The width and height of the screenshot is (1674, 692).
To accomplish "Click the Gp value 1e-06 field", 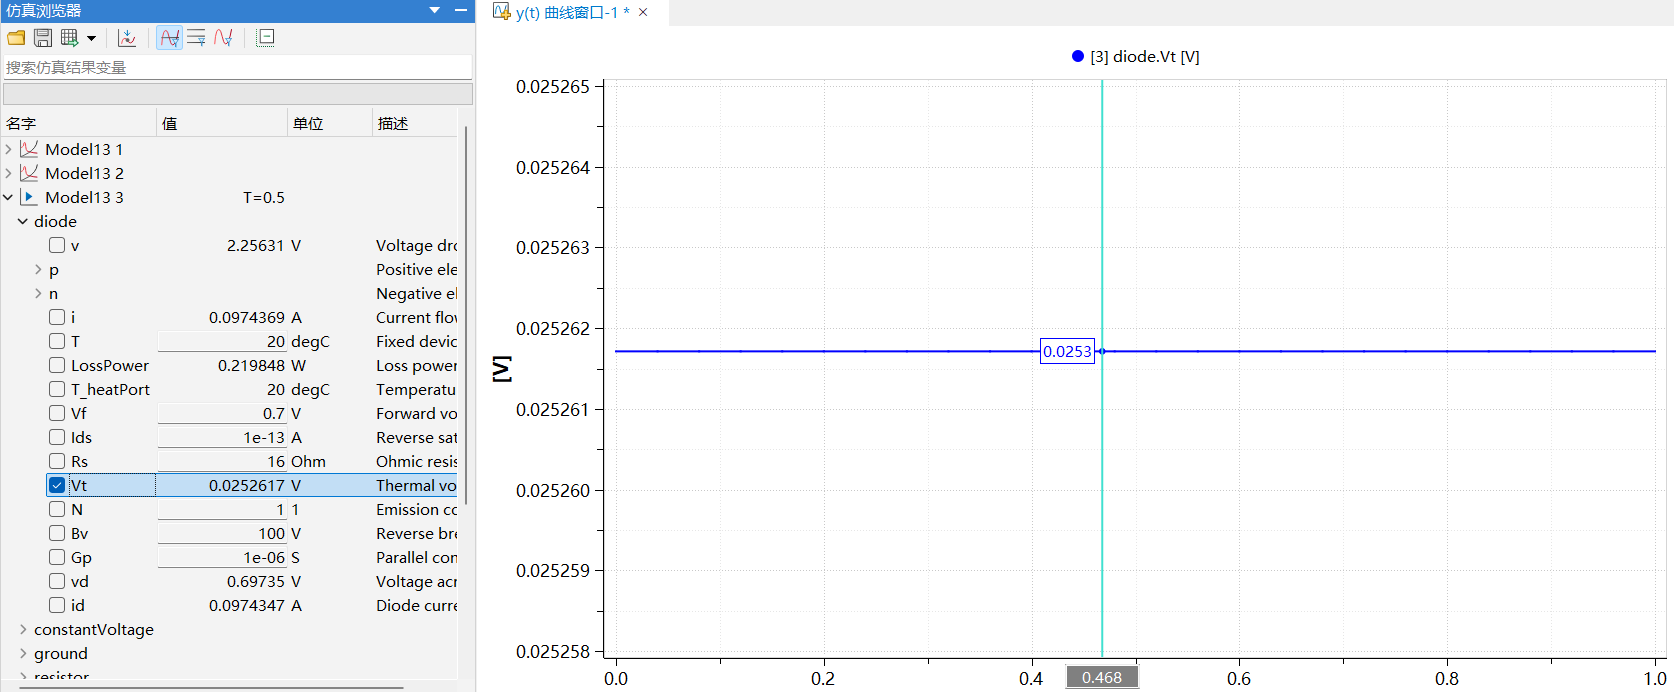I will 222,557.
